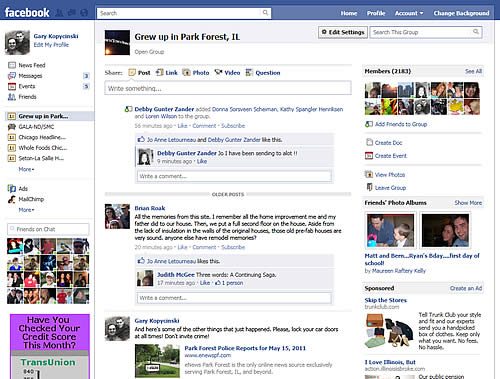
Task: Click thumbs-up icon beside '1 person'
Action: point(218,283)
